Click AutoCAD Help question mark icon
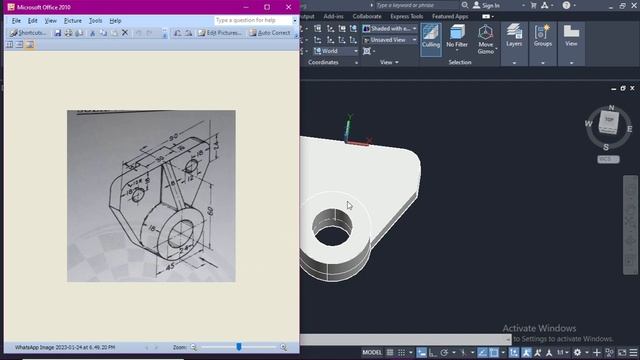 (x=566, y=5)
